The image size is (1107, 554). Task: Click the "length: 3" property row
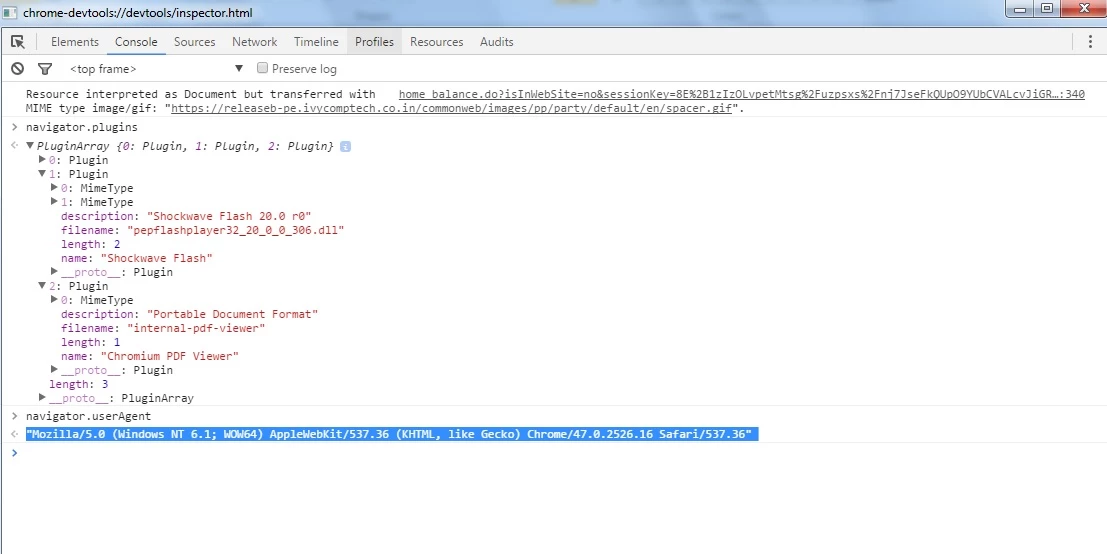(78, 384)
